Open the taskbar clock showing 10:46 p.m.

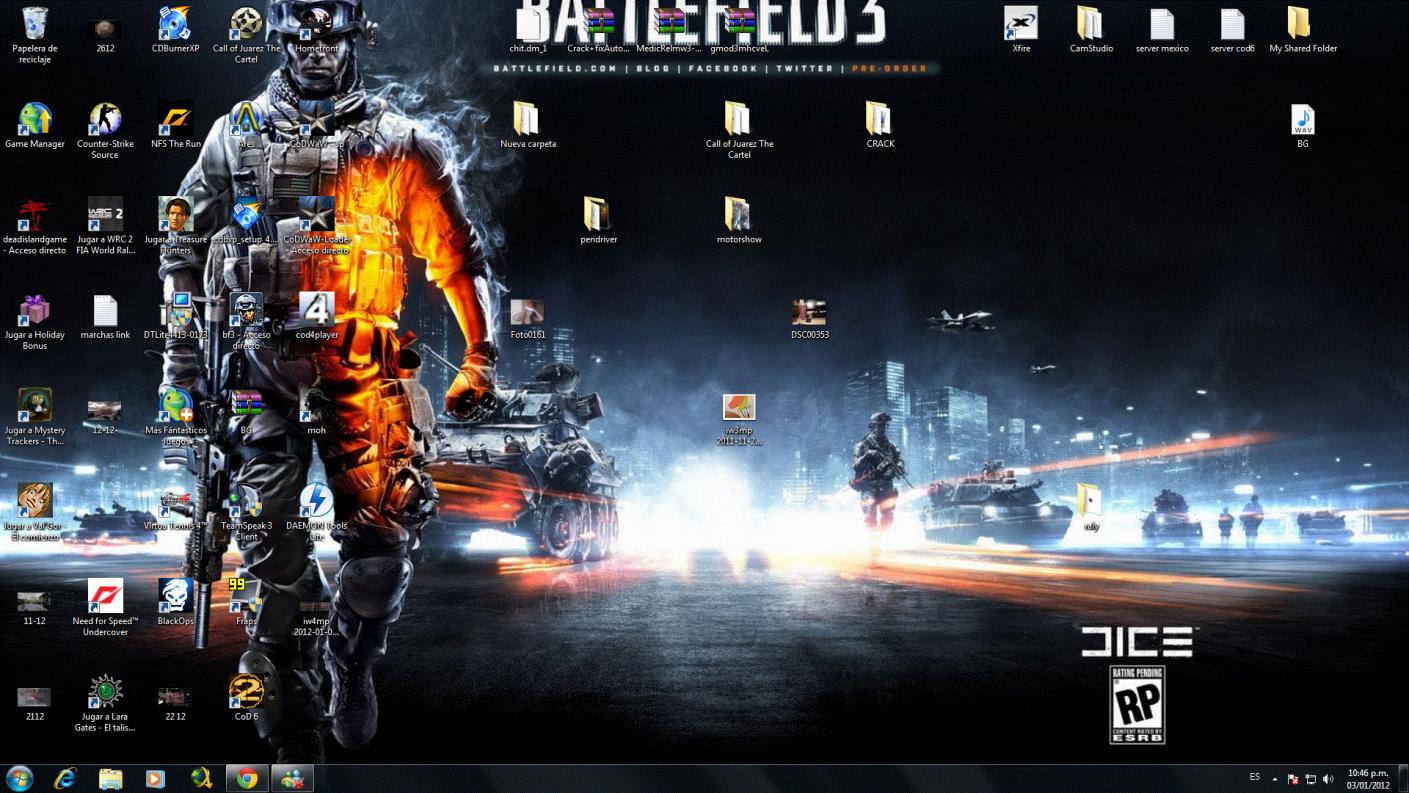tap(1368, 778)
